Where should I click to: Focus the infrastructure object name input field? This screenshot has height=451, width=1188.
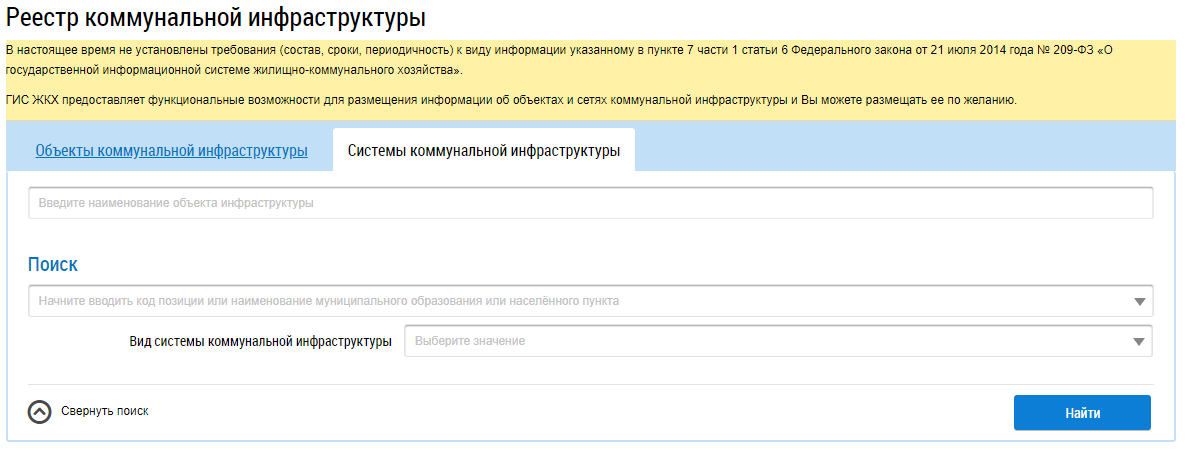pyautogui.click(x=590, y=203)
